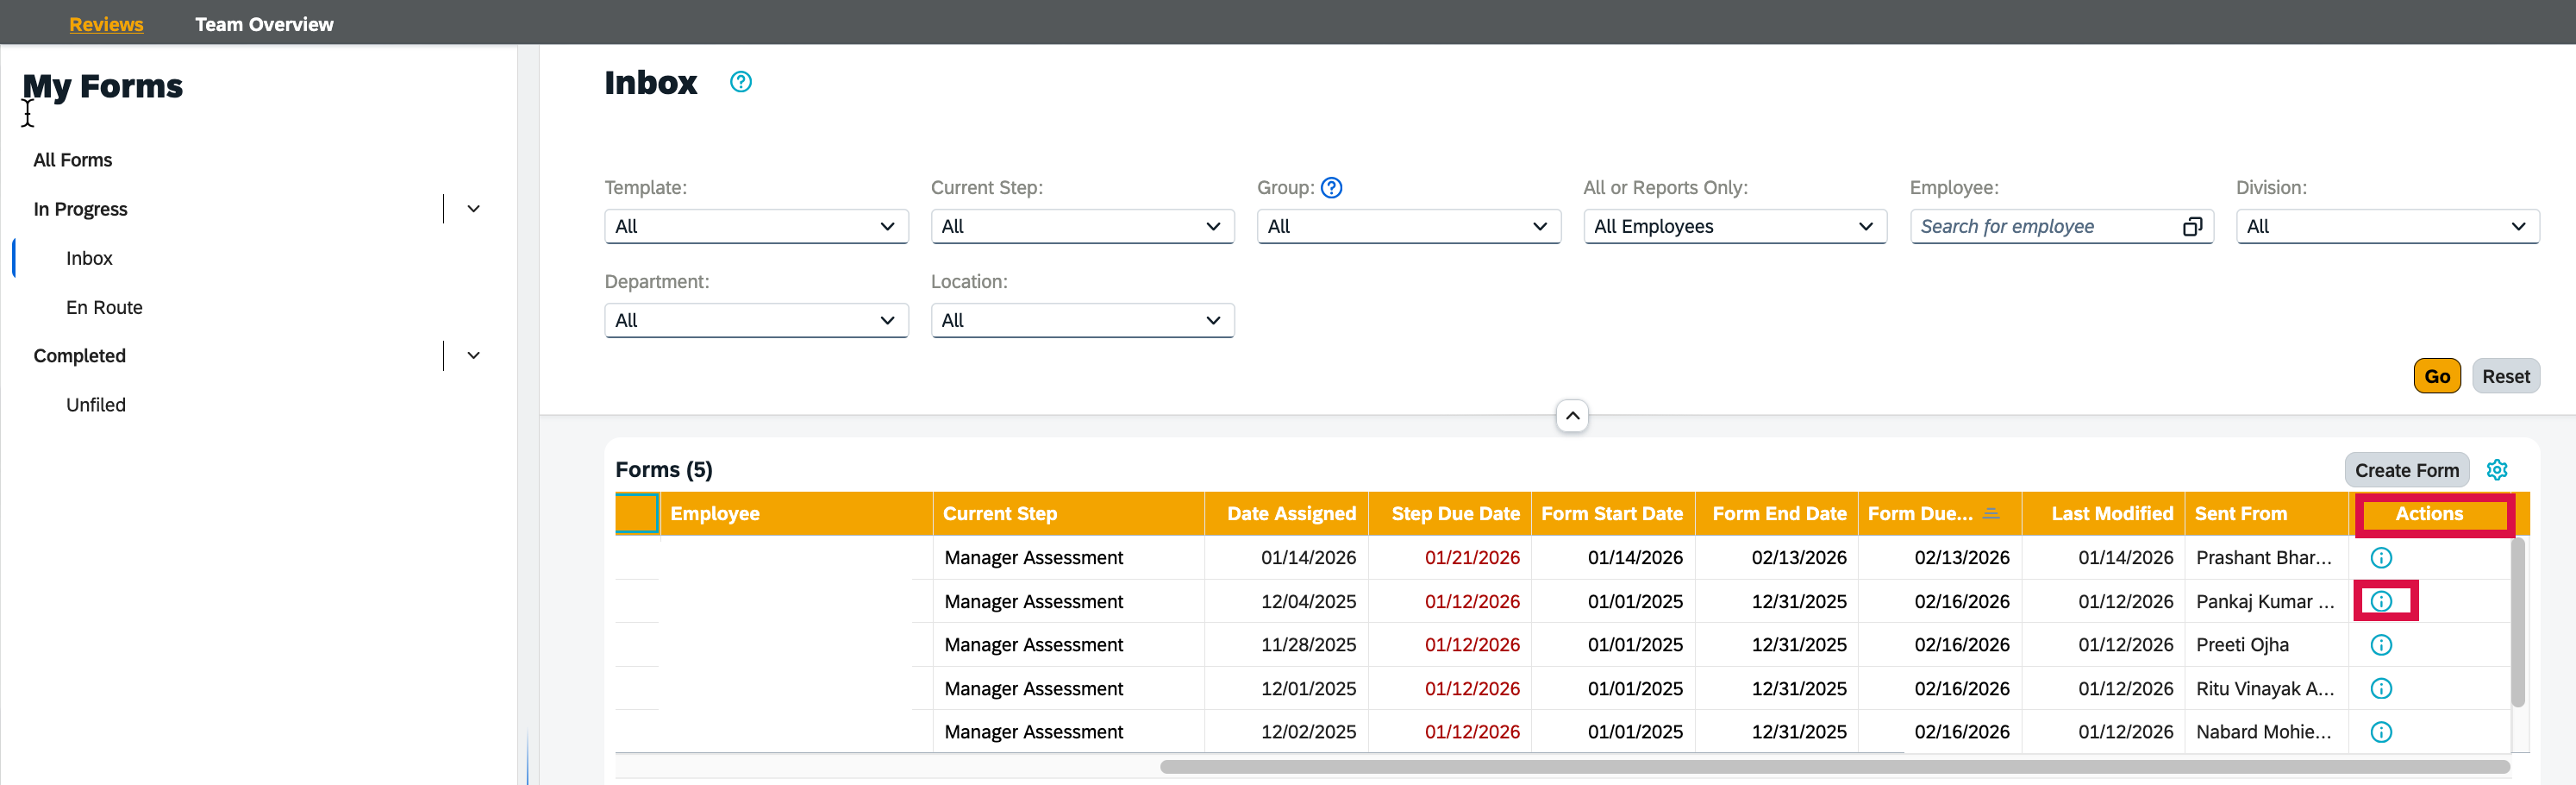Open the Location dropdown
Viewport: 2576px width, 785px height.
click(x=1082, y=320)
